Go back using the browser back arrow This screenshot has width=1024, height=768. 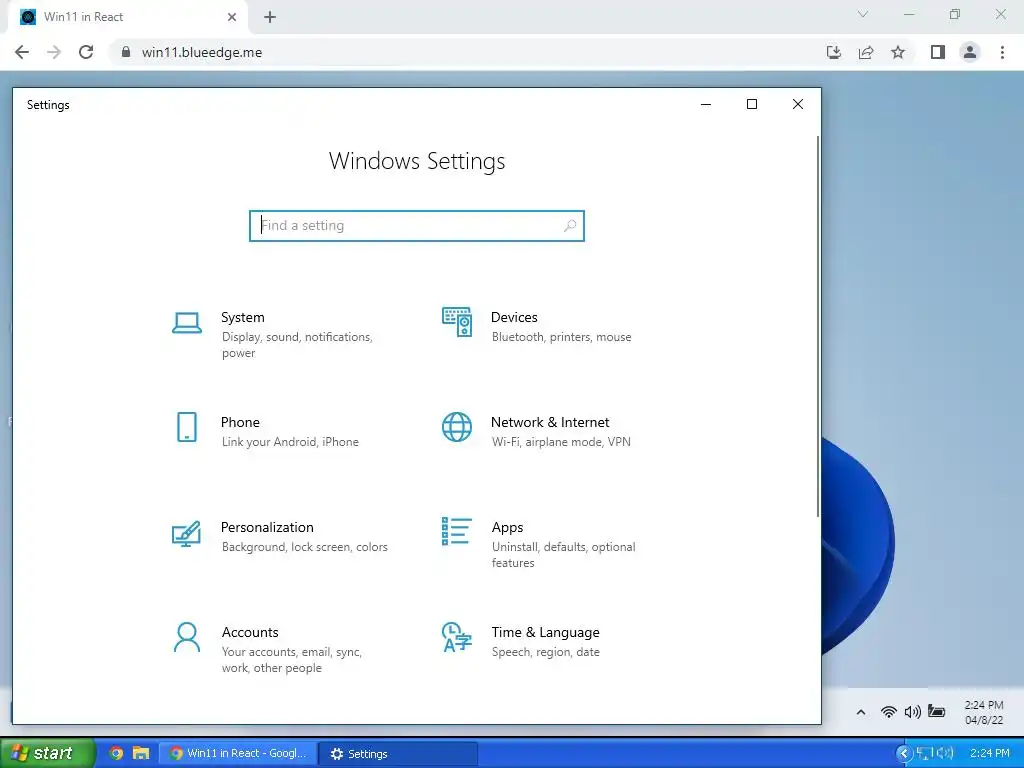coord(22,52)
